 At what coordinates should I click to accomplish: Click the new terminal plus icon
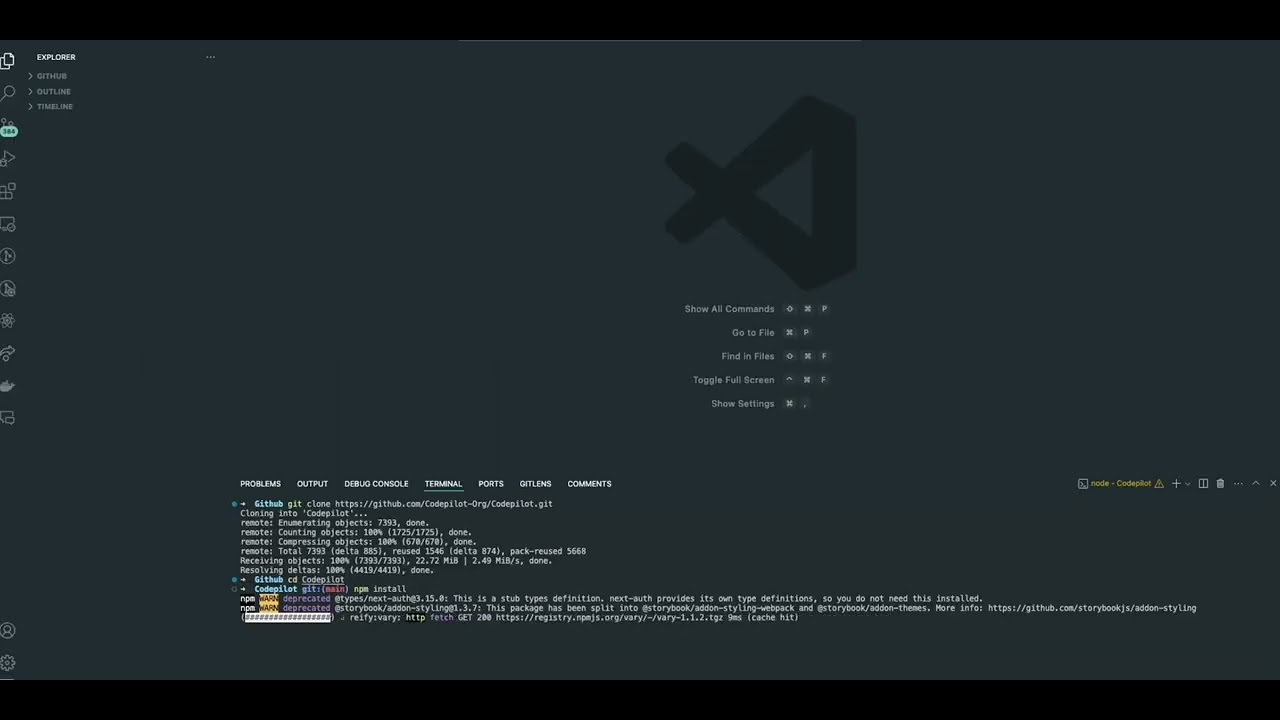[1176, 484]
